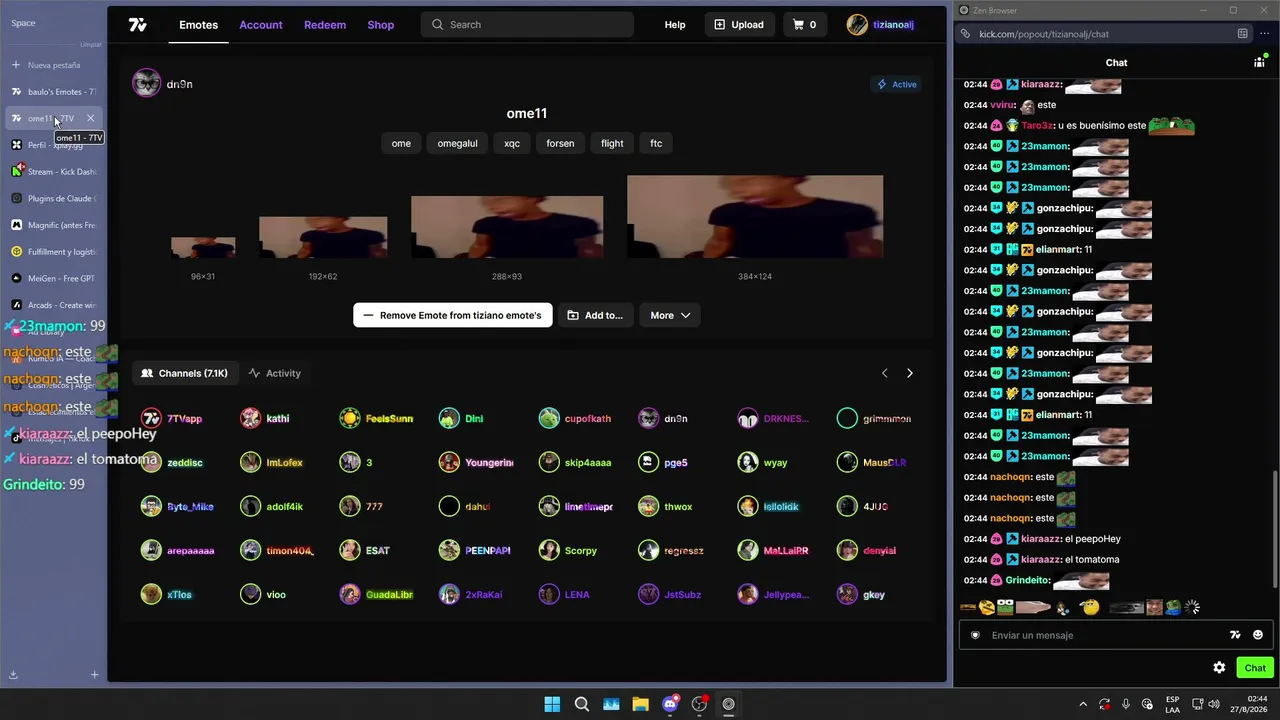Click Nueva pestaña to open a new tab
Screen dimensions: 1280x720
point(54,65)
